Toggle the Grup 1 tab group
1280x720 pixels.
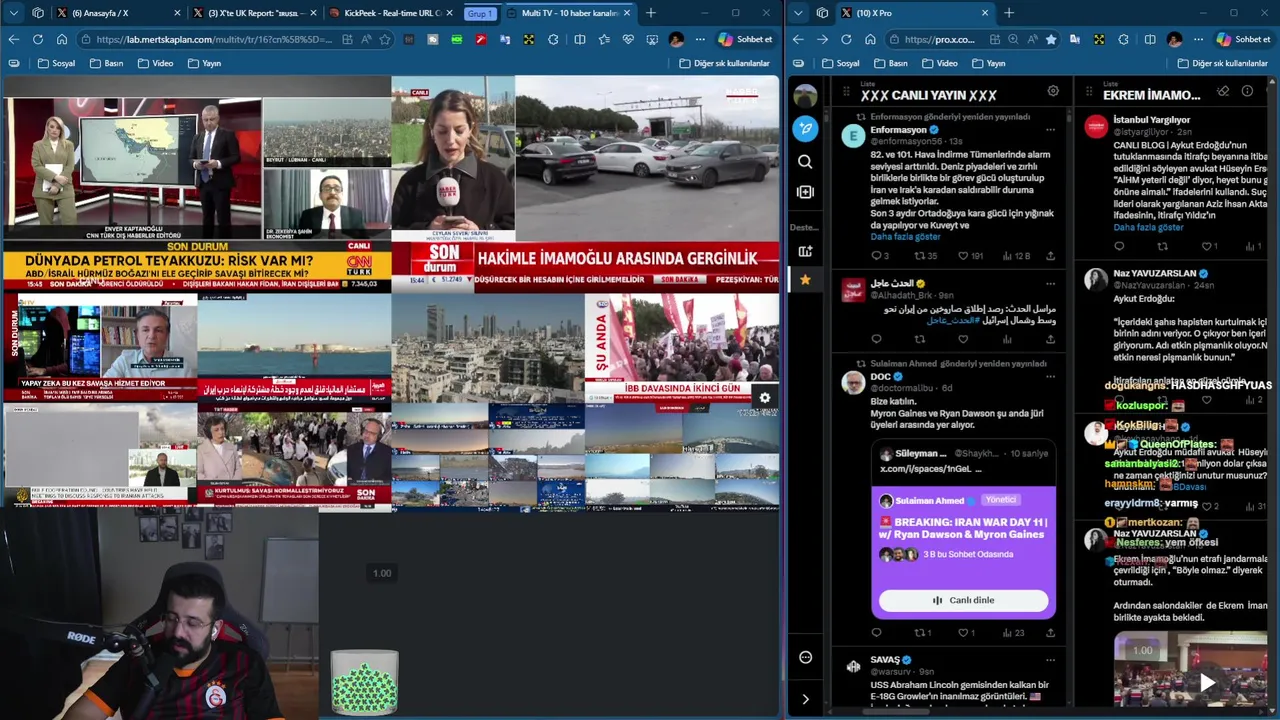click(x=480, y=13)
